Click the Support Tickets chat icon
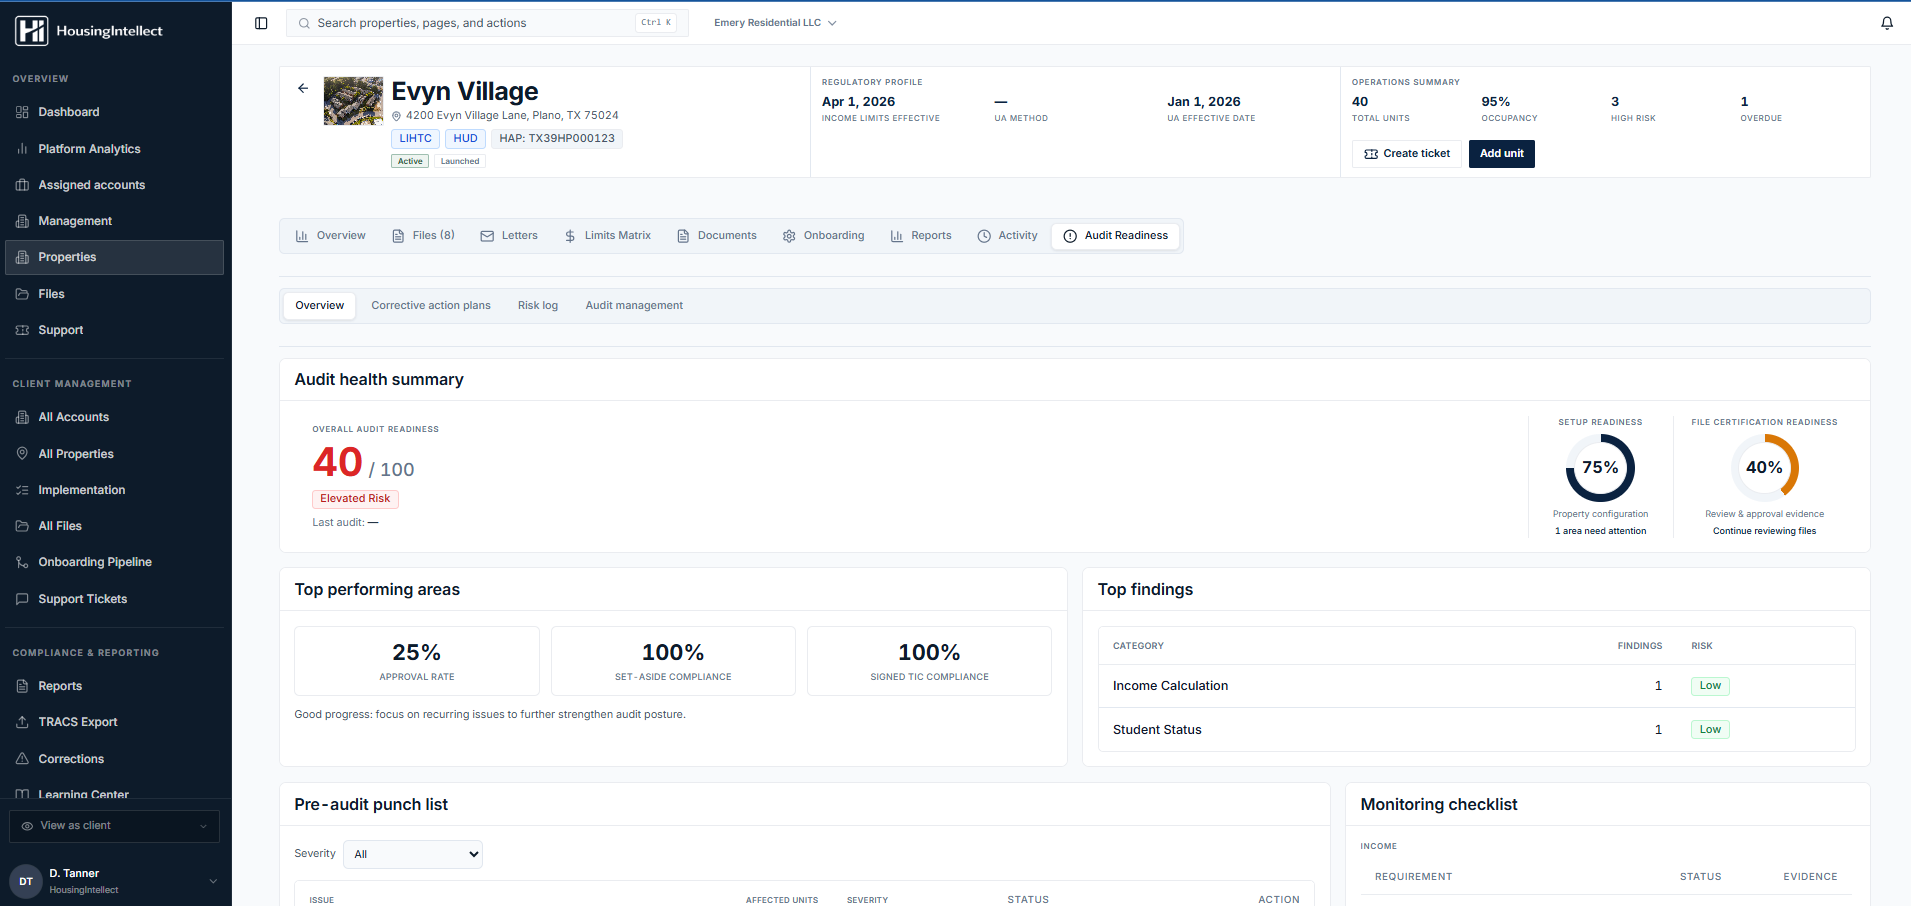The width and height of the screenshot is (1911, 906). (x=22, y=599)
